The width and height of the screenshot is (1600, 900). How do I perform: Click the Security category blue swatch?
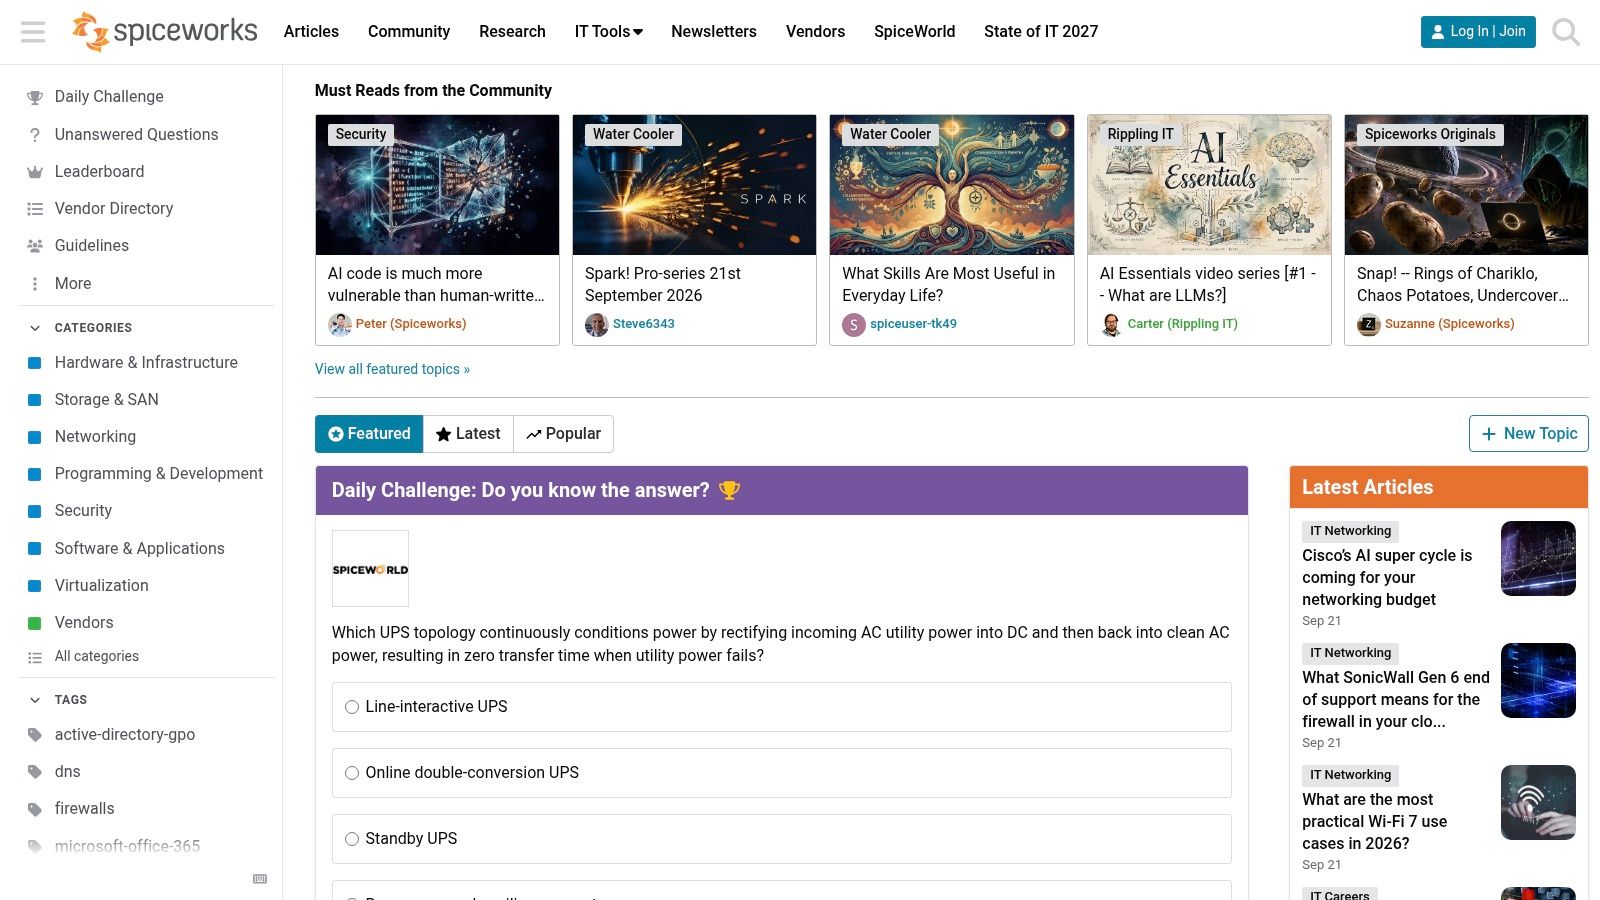(35, 511)
